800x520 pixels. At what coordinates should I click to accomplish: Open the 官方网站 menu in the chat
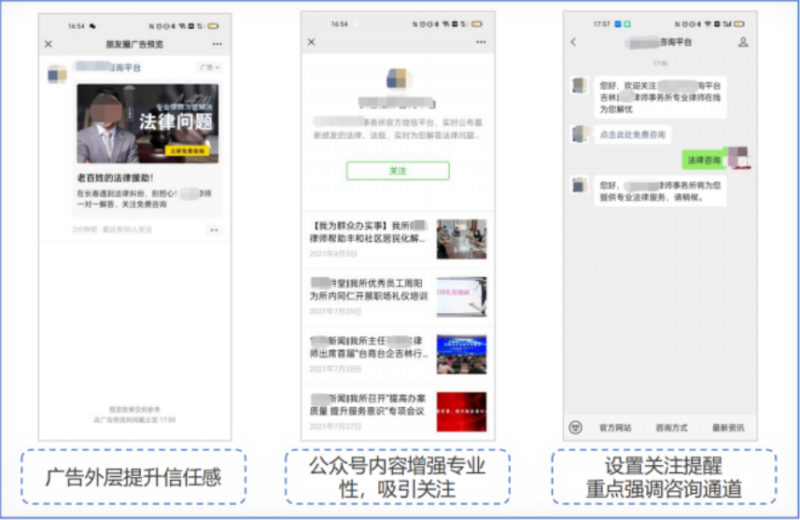[x=616, y=427]
